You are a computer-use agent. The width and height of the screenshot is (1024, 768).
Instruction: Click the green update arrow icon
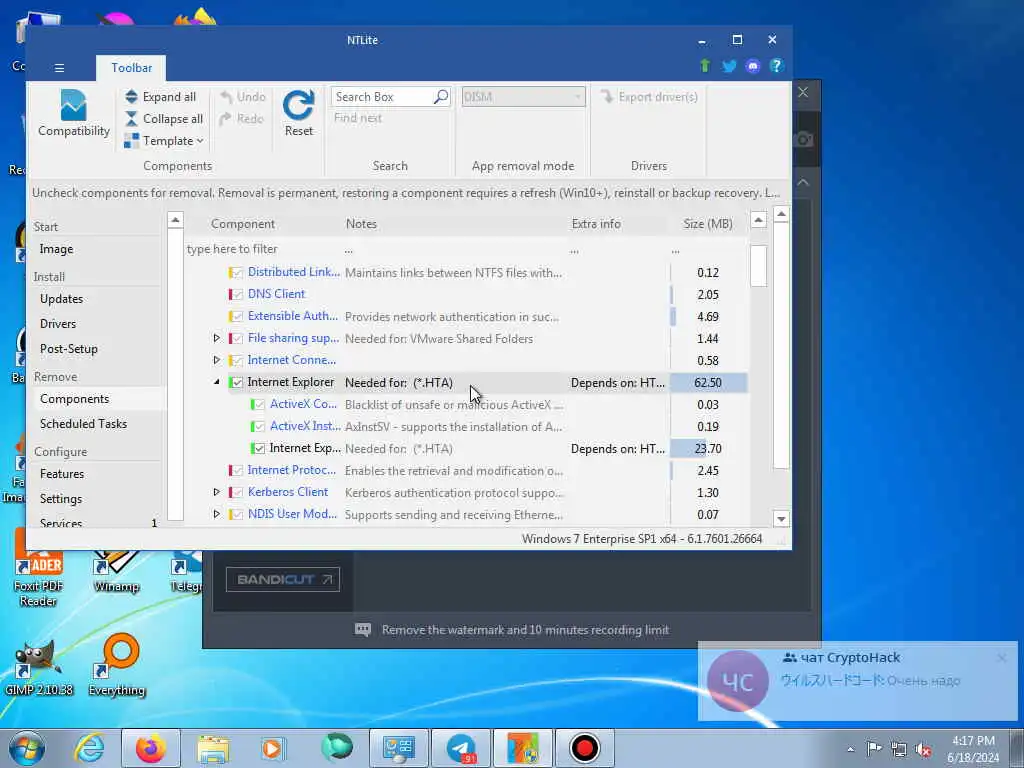tap(705, 66)
